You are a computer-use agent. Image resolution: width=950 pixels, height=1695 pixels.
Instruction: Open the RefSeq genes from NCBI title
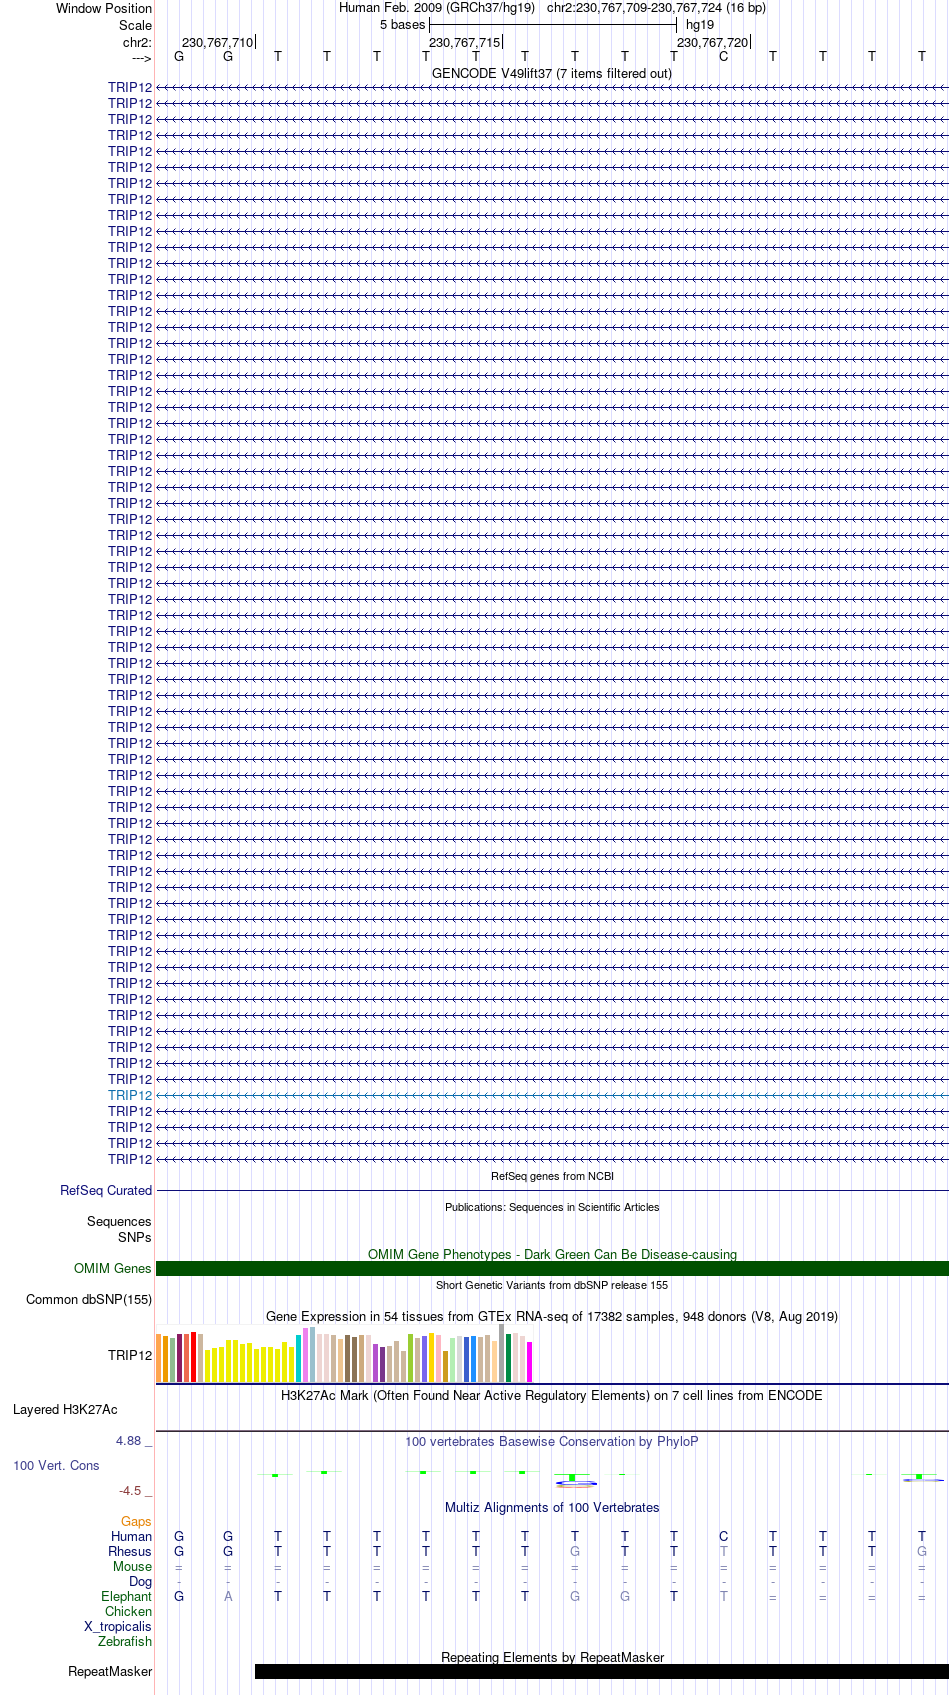coord(552,1176)
